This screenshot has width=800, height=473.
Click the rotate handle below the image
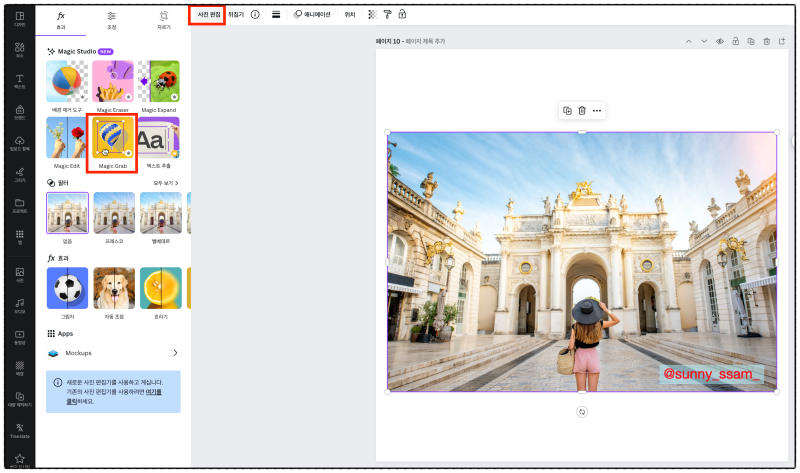(x=582, y=412)
